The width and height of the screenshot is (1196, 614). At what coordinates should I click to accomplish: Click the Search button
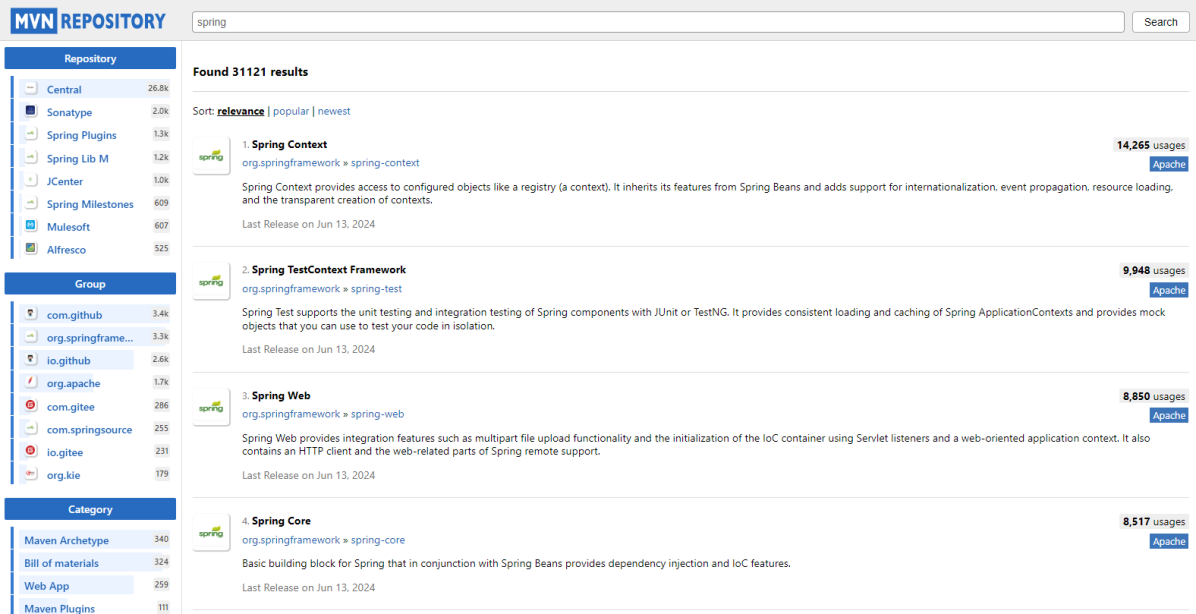1160,22
